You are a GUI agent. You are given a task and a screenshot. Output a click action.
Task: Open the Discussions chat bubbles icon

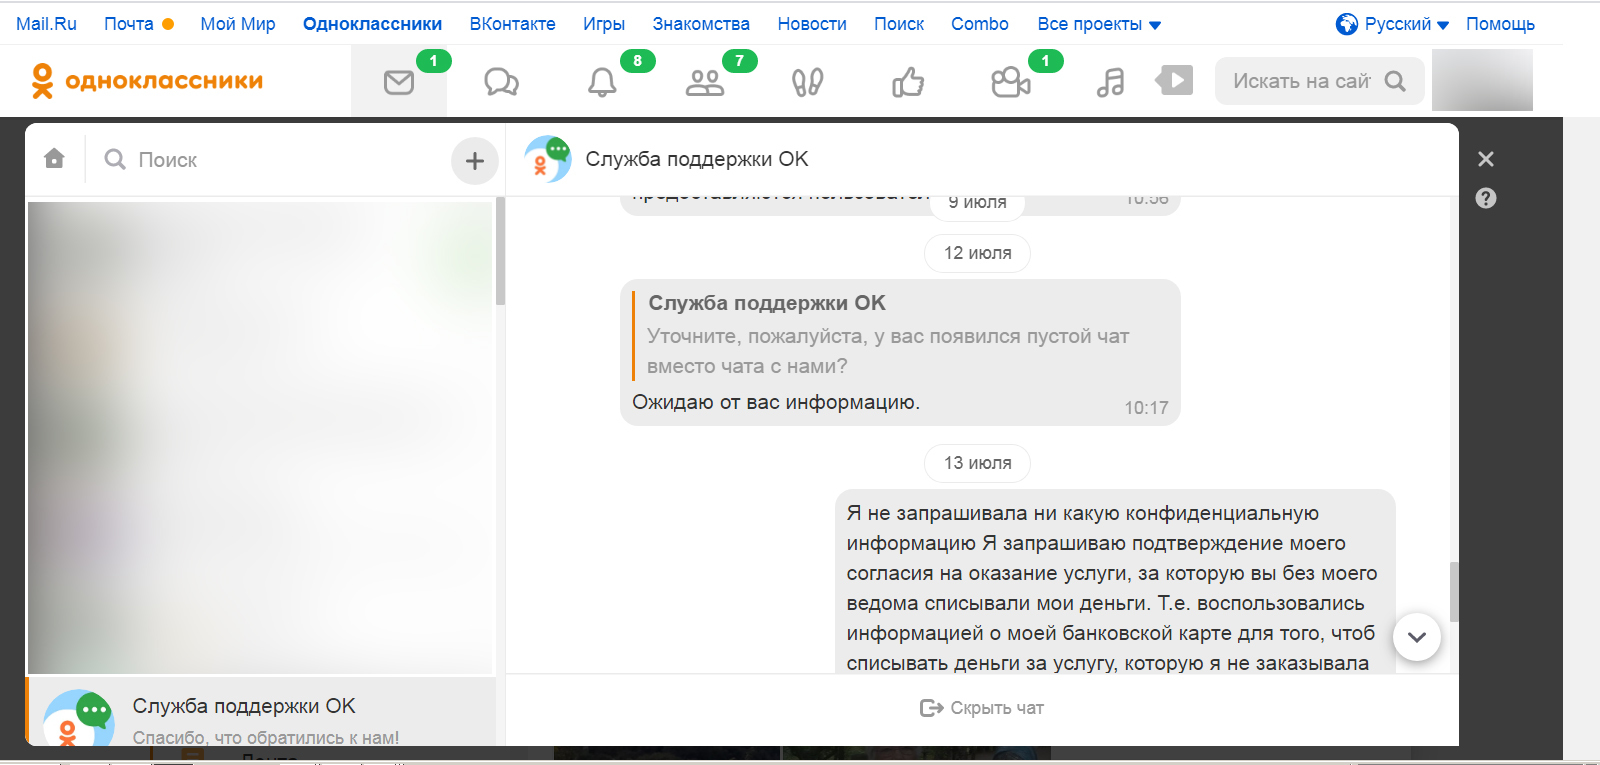501,82
